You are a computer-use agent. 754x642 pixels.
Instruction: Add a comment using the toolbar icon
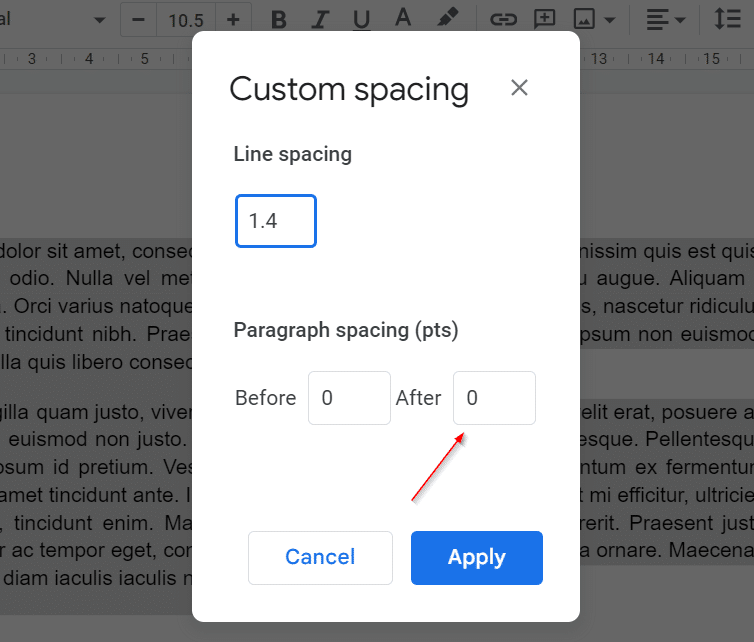pos(544,19)
